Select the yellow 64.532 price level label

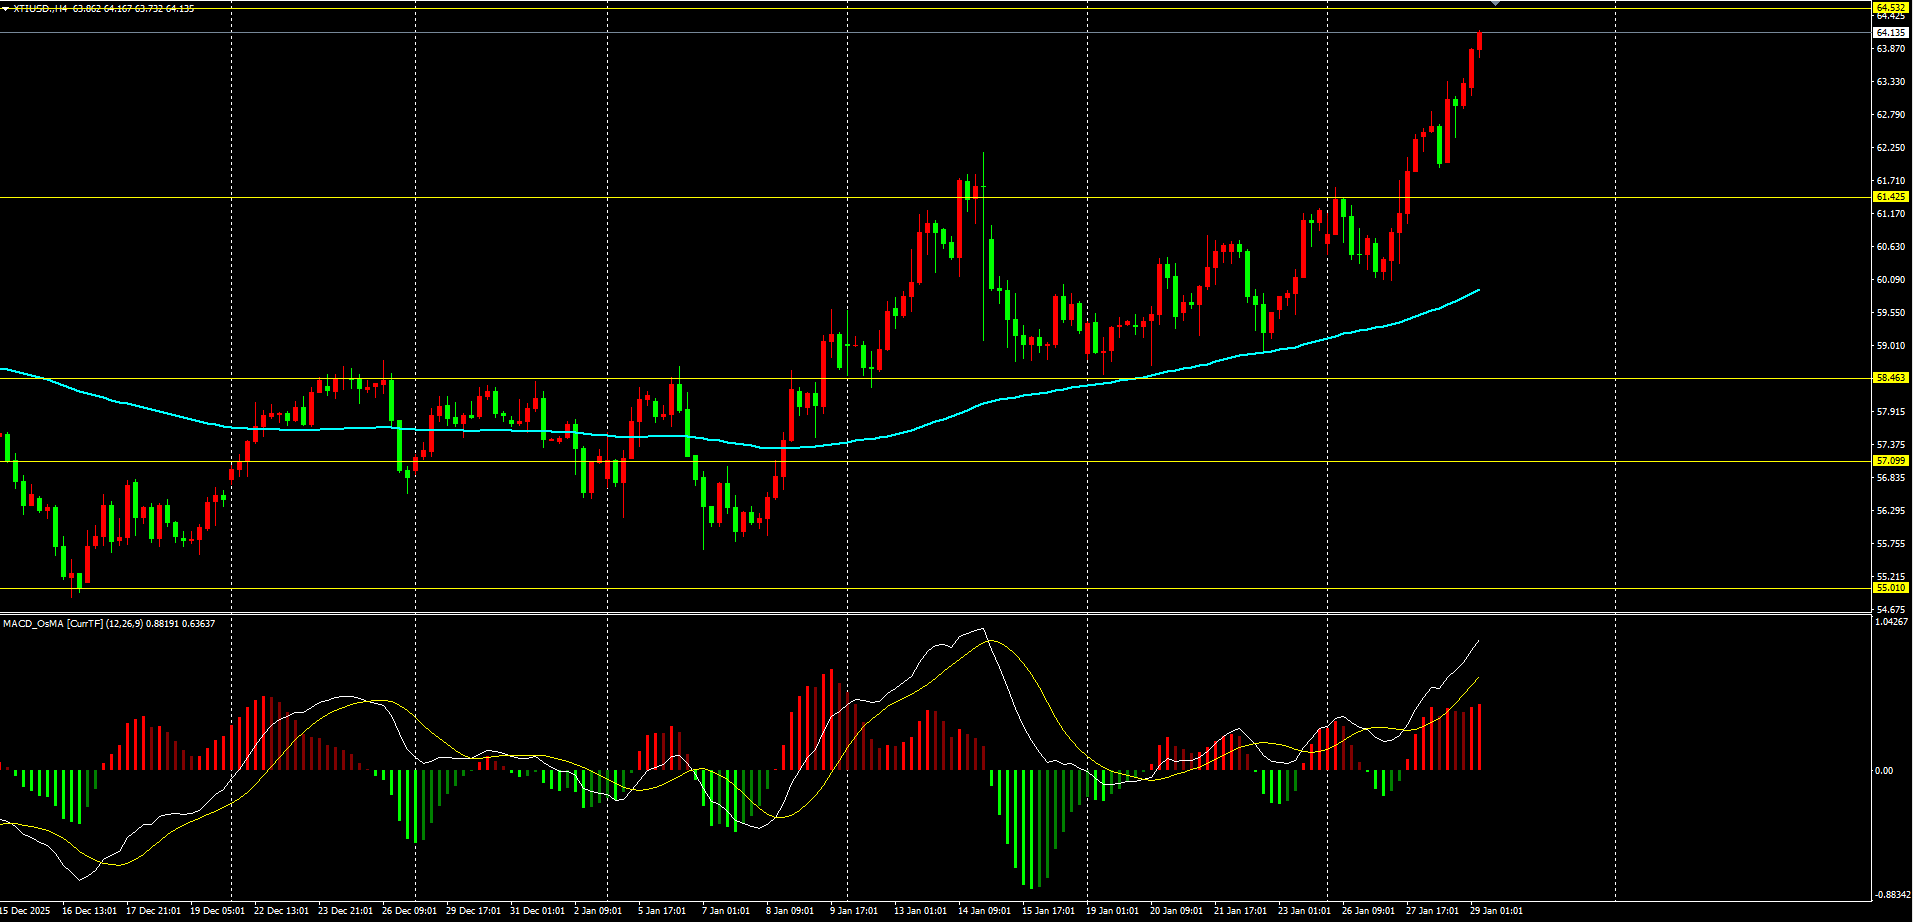tap(1890, 7)
